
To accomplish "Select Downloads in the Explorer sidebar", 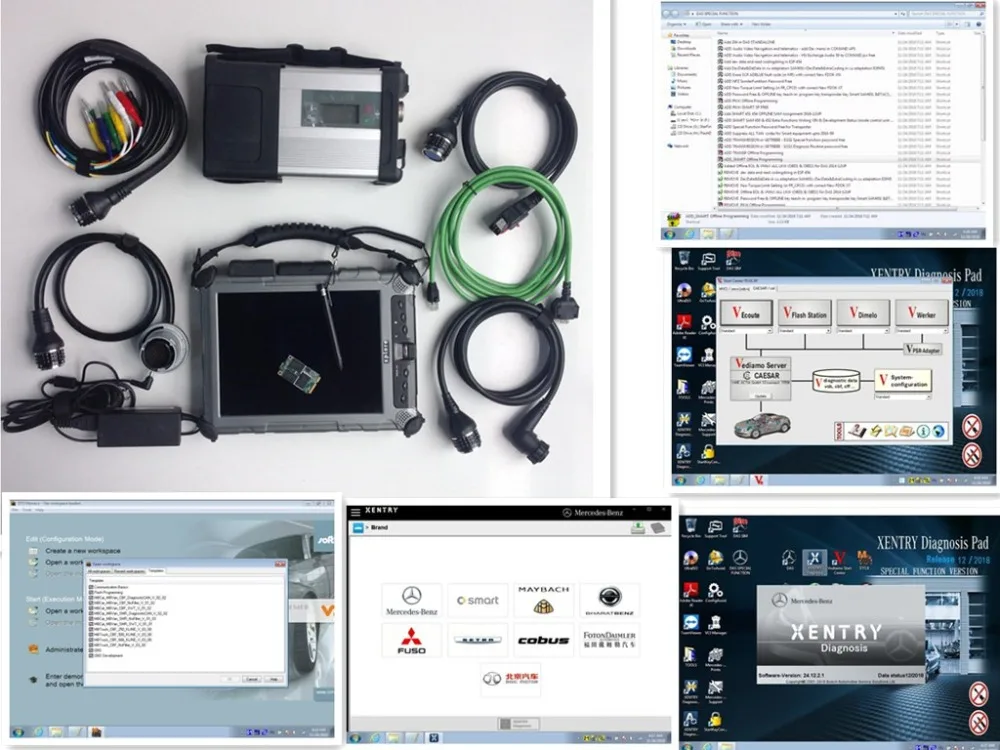I will pos(686,48).
